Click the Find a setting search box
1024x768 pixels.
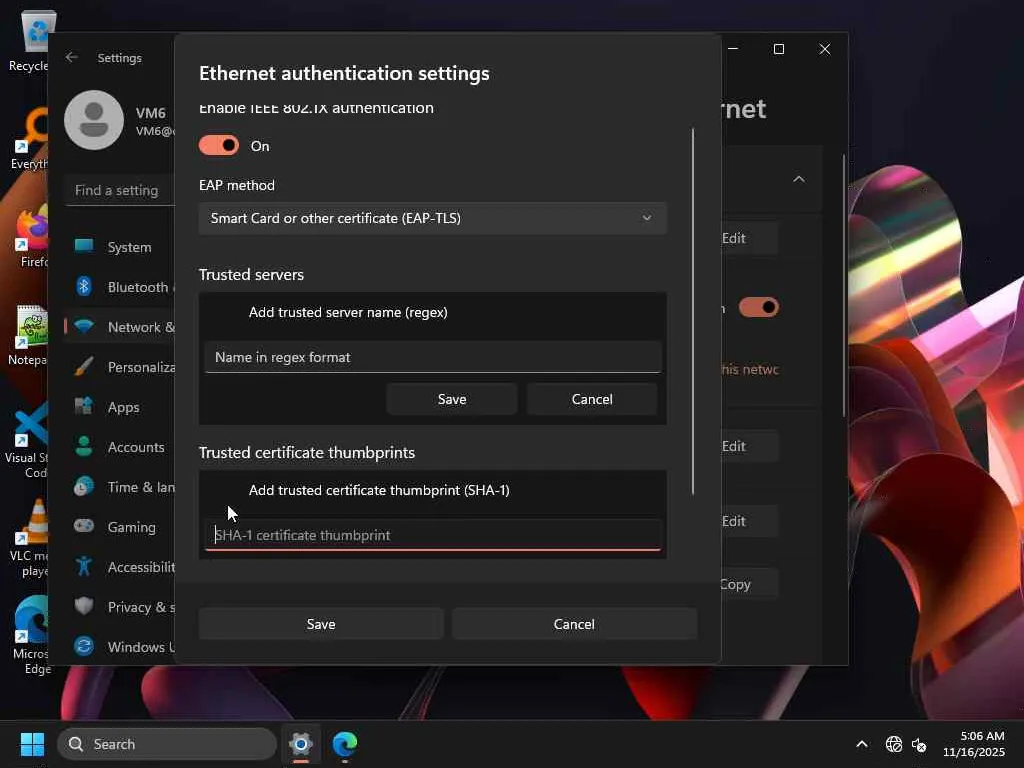(120, 190)
